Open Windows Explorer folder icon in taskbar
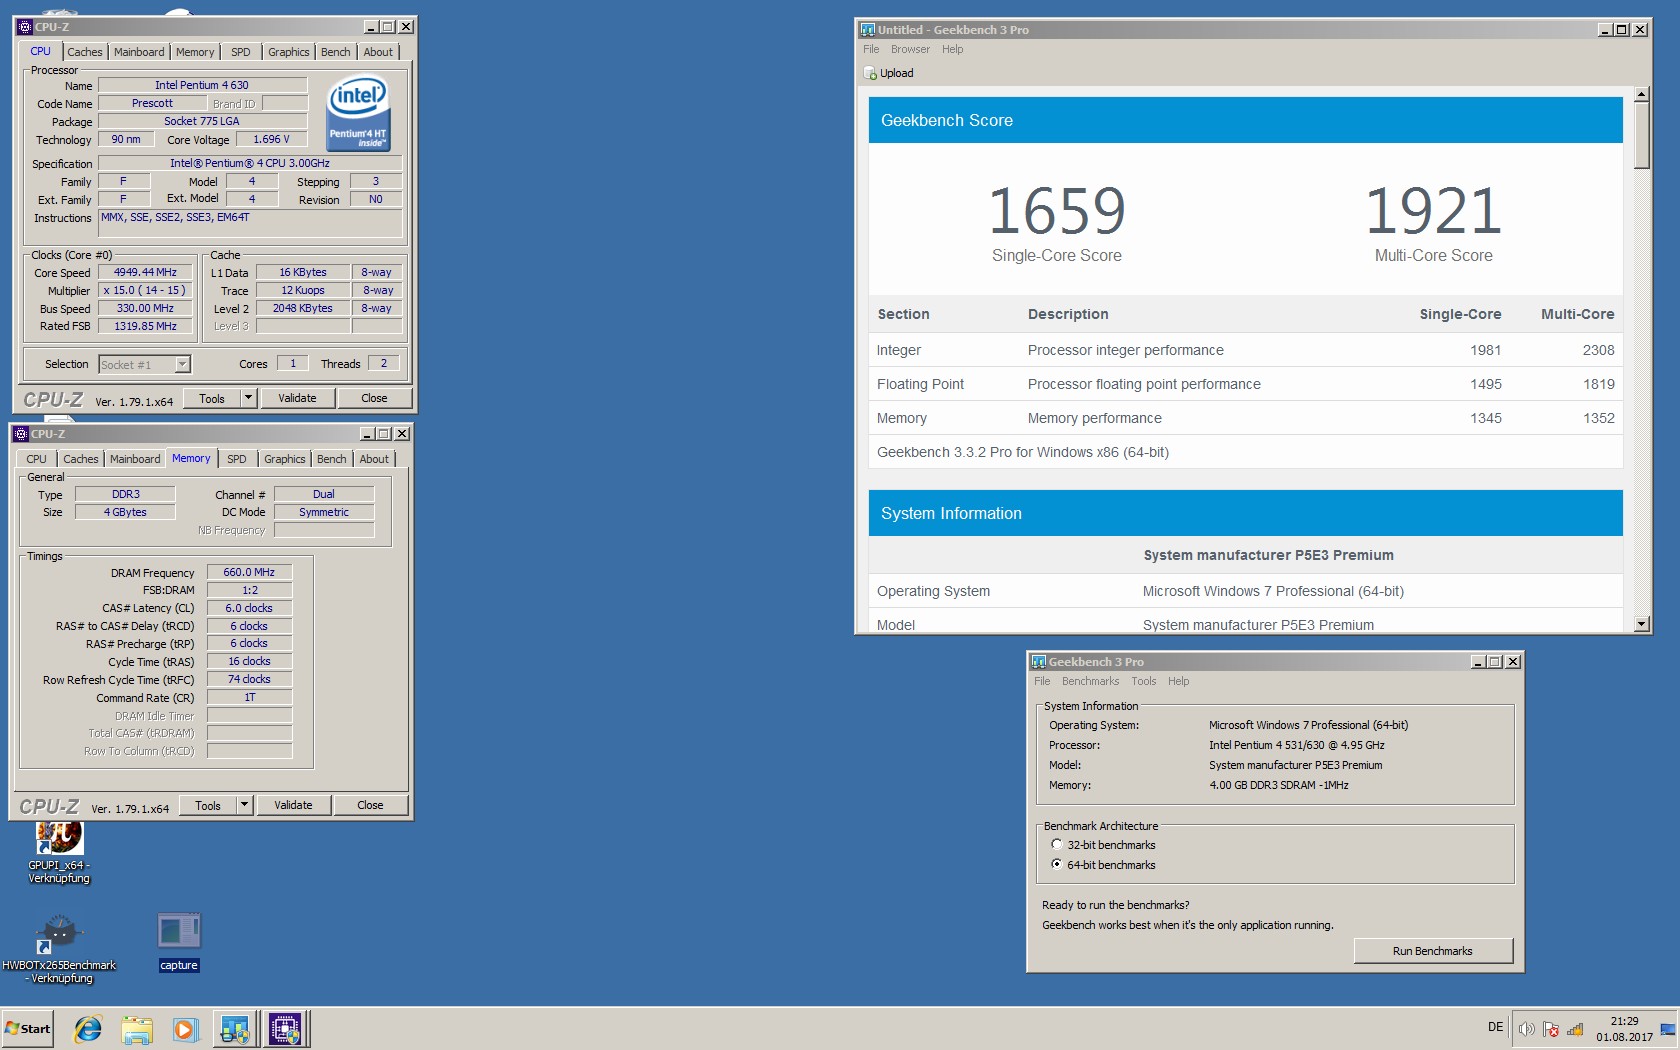 (137, 1029)
